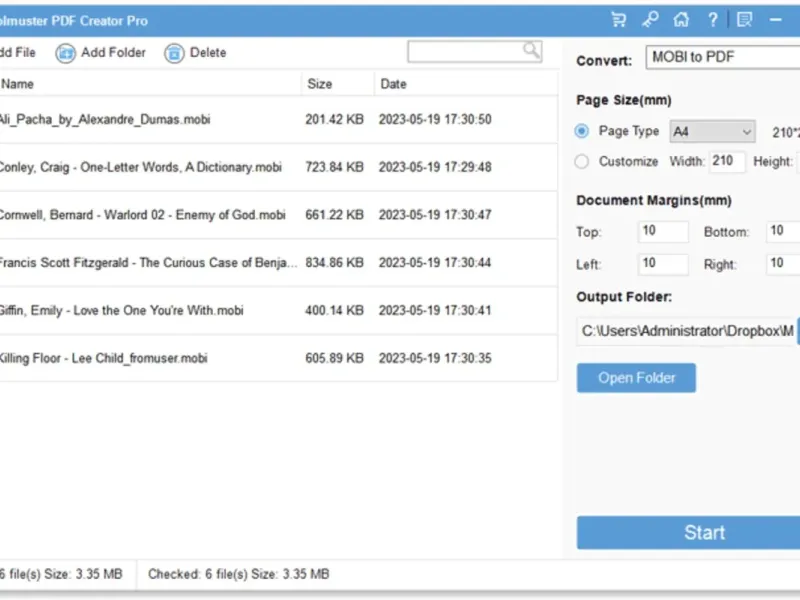The height and width of the screenshot is (600, 800).
Task: Sort files by the Size column header
Action: [320, 84]
